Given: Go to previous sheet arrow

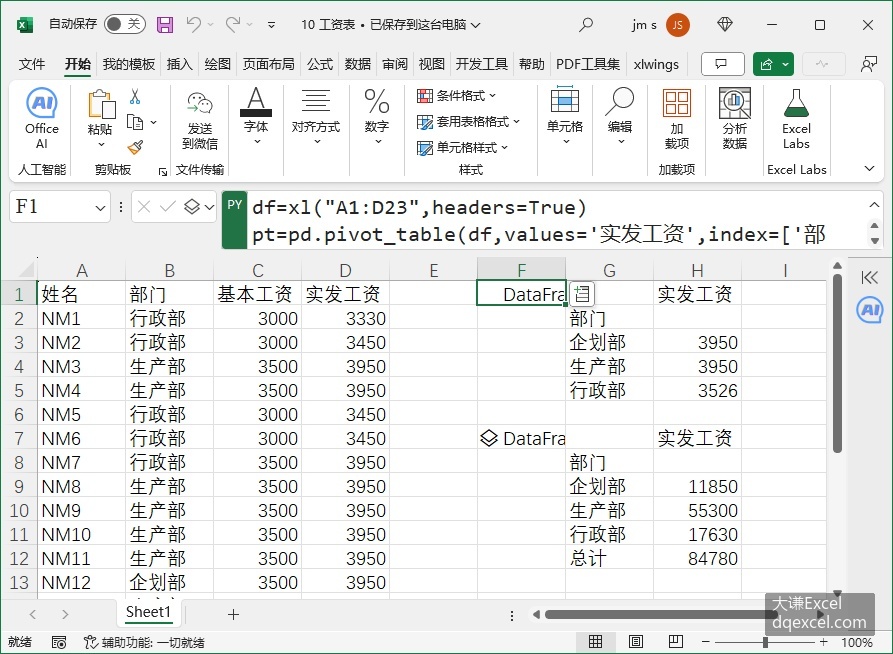Looking at the screenshot, I should point(32,614).
